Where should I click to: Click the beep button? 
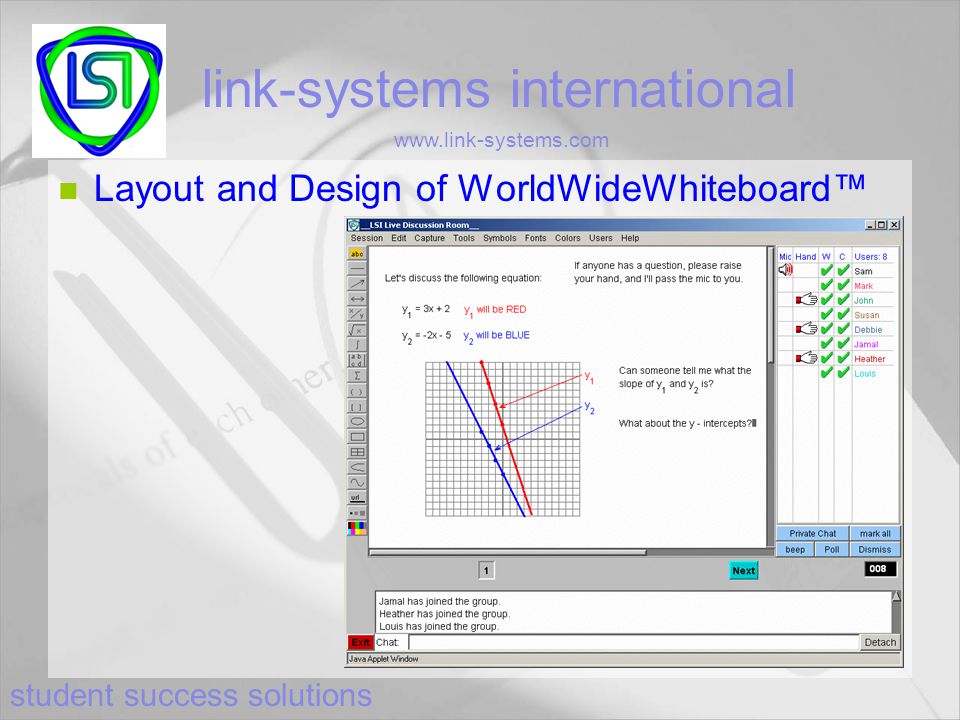point(795,549)
